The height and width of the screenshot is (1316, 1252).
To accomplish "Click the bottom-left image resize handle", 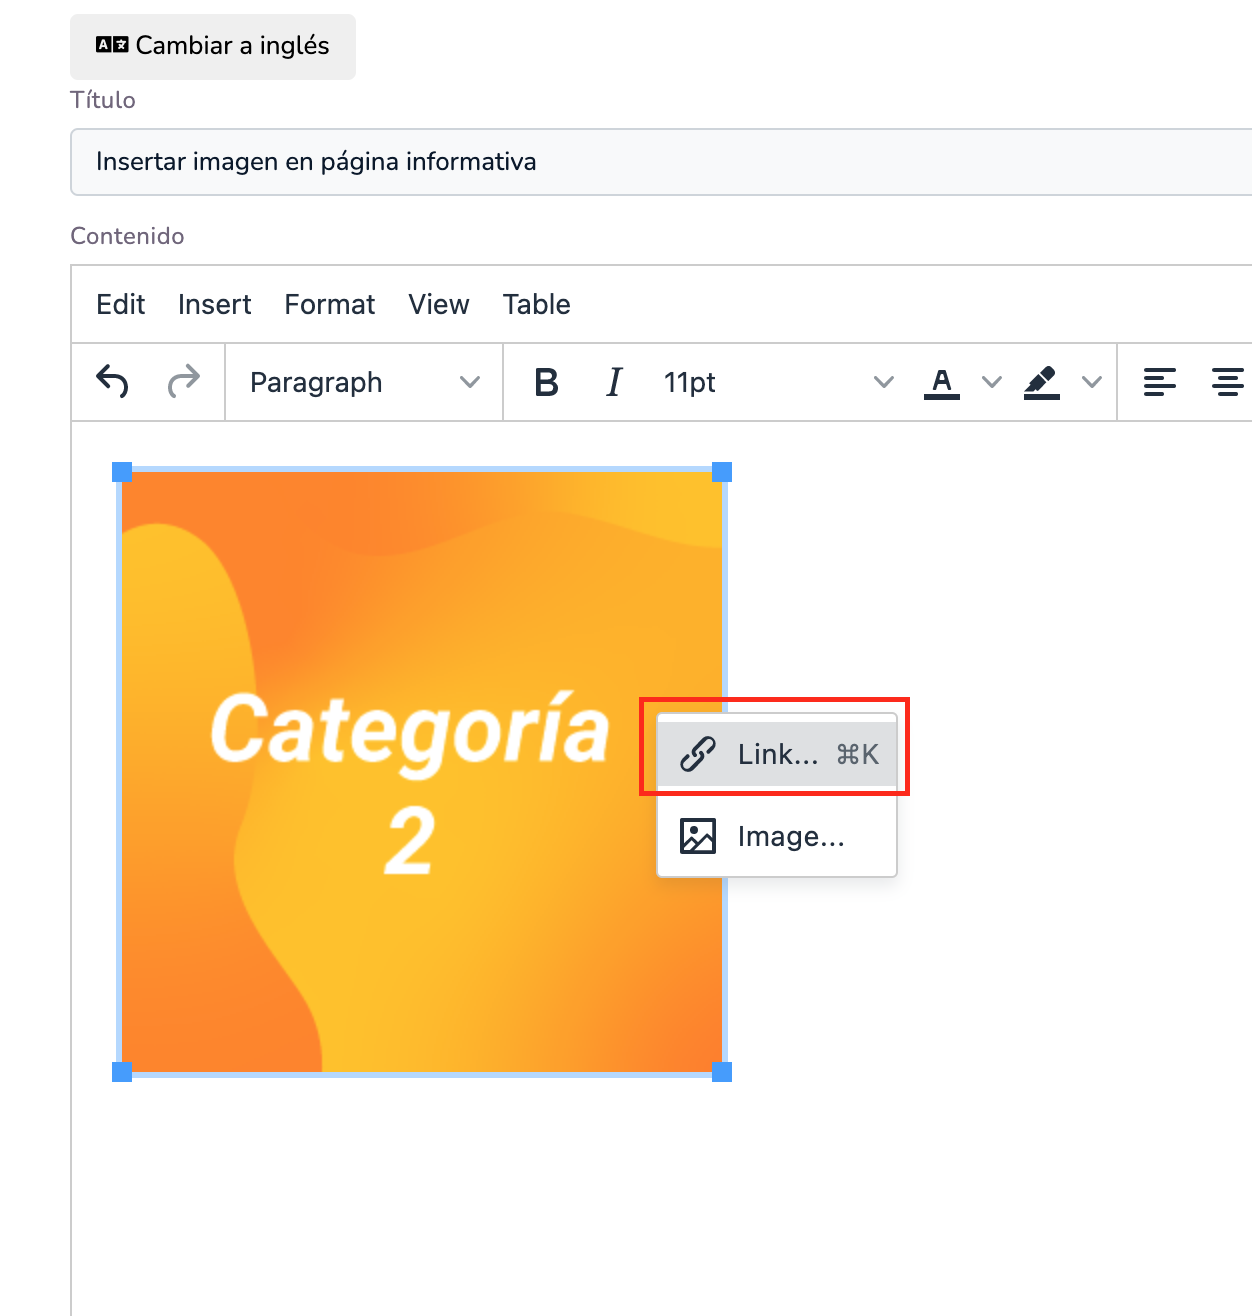I will point(122,1072).
